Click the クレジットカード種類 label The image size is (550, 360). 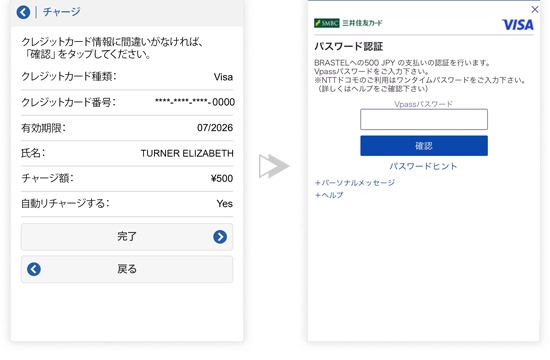tap(69, 76)
